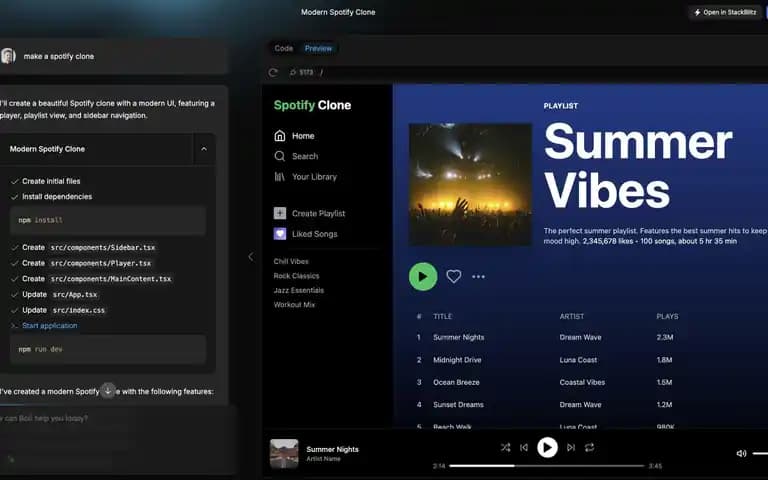This screenshot has width=768, height=480.
Task: Skip to the previous track
Action: [524, 447]
